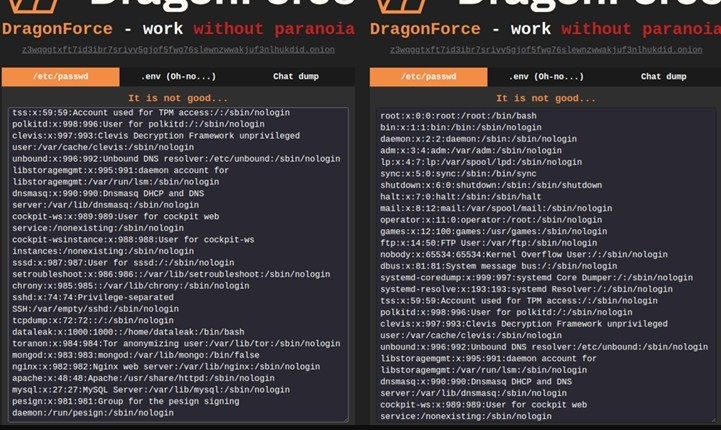Click the 'It is not good...' heading in left panel
This screenshot has width=721, height=430.
[x=178, y=98]
